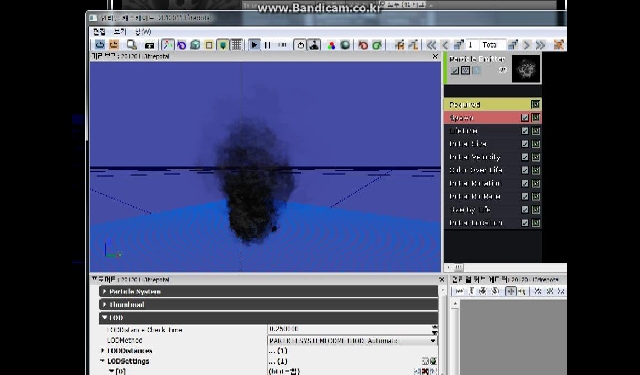640x375 pixels.
Task: Click the delete LOD icon at toolbar end
Action: 558,45
